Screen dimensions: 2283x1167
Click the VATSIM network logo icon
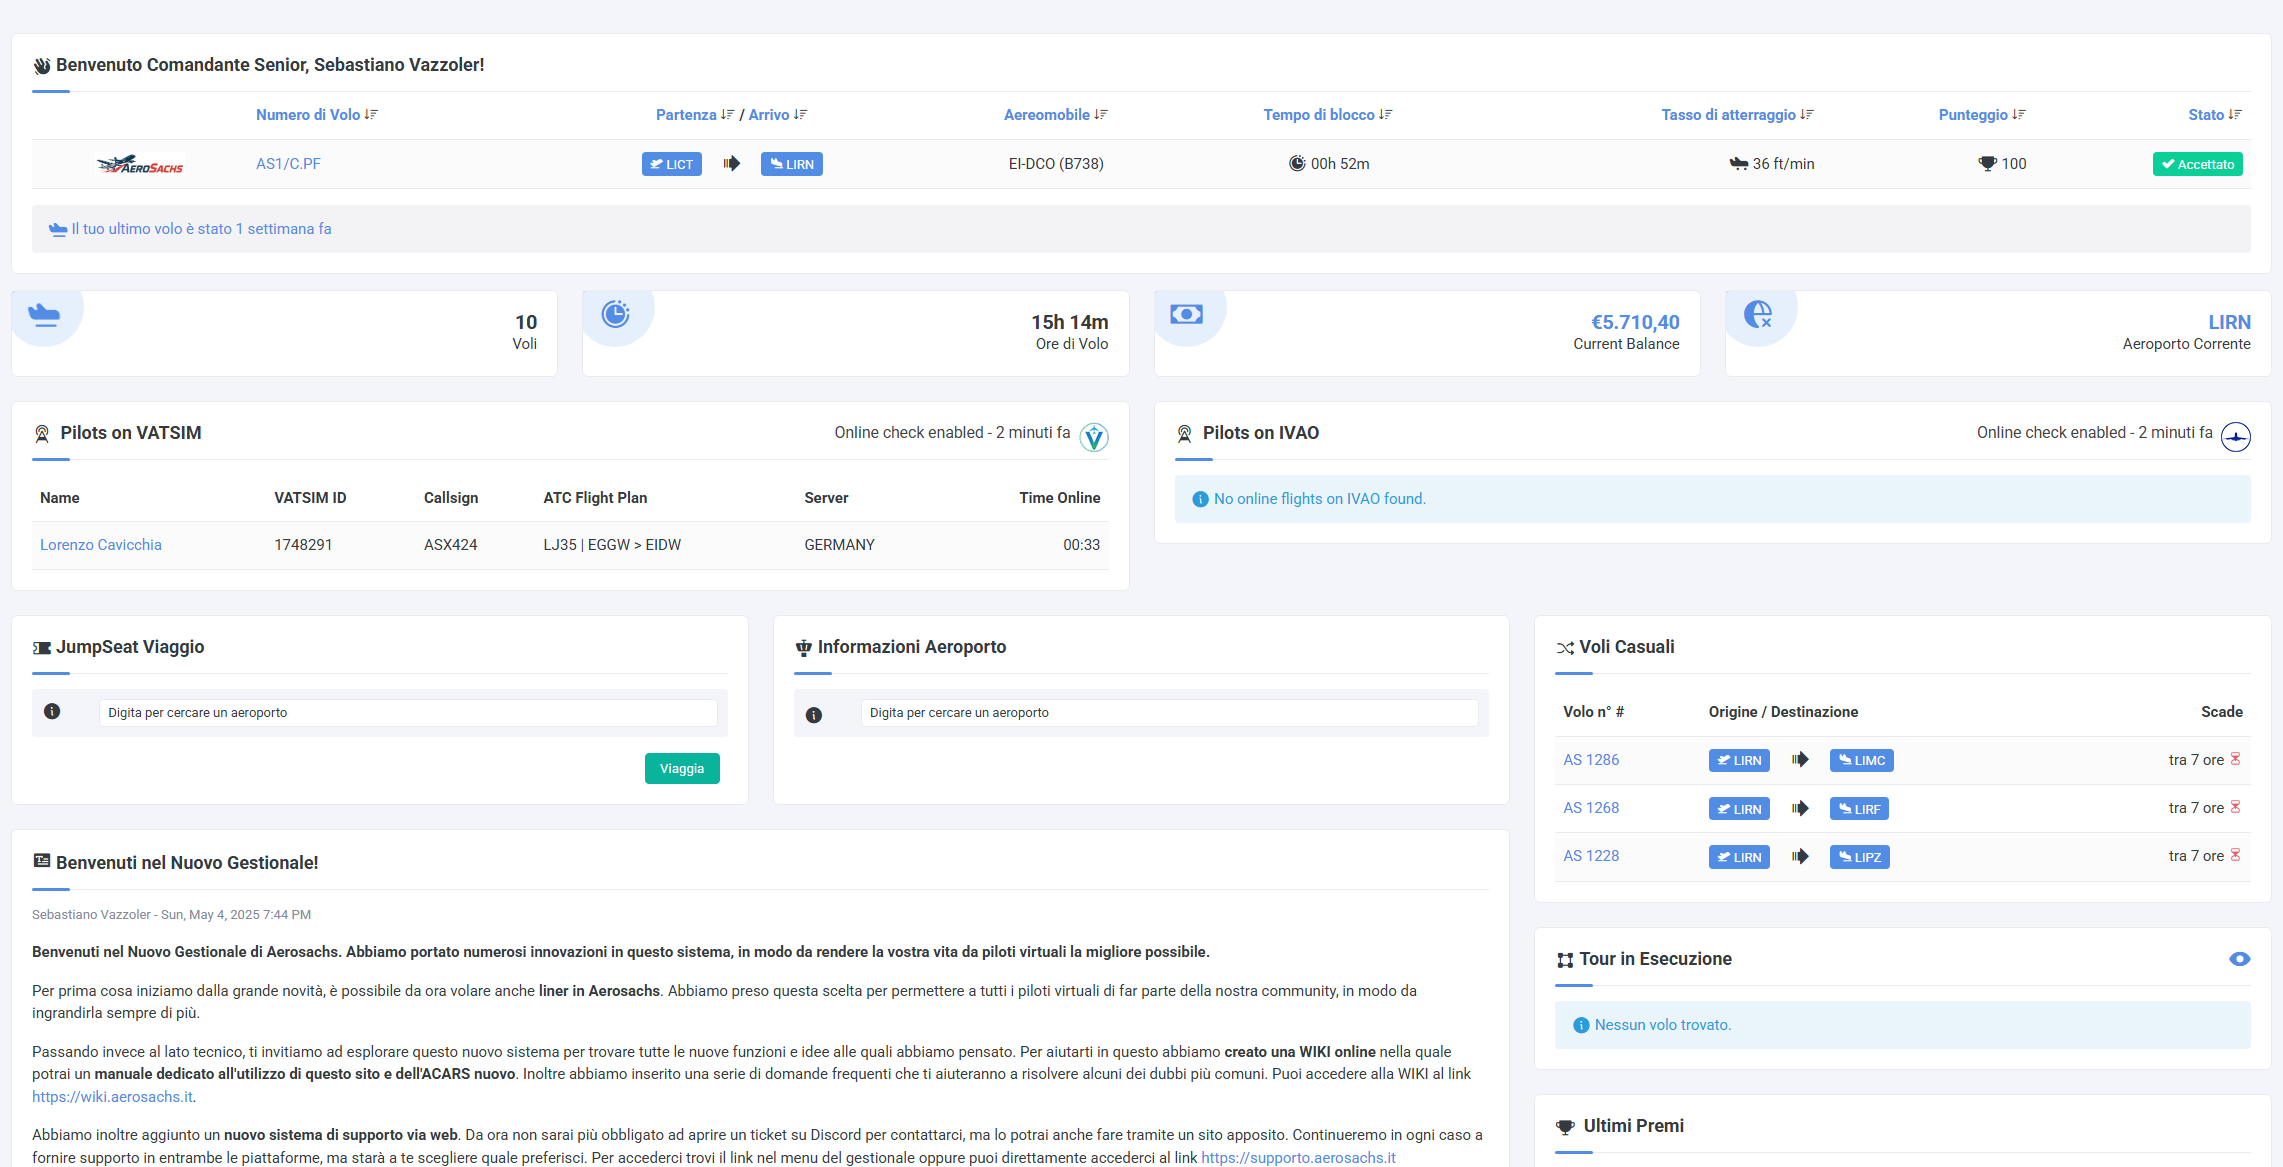pos(1094,437)
